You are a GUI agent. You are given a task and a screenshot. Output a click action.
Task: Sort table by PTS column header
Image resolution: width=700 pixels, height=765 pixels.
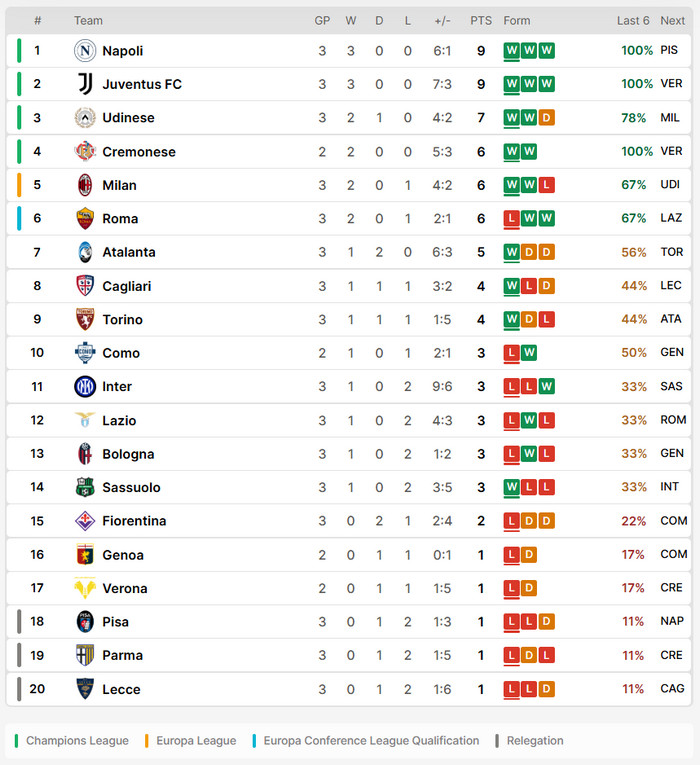point(481,21)
